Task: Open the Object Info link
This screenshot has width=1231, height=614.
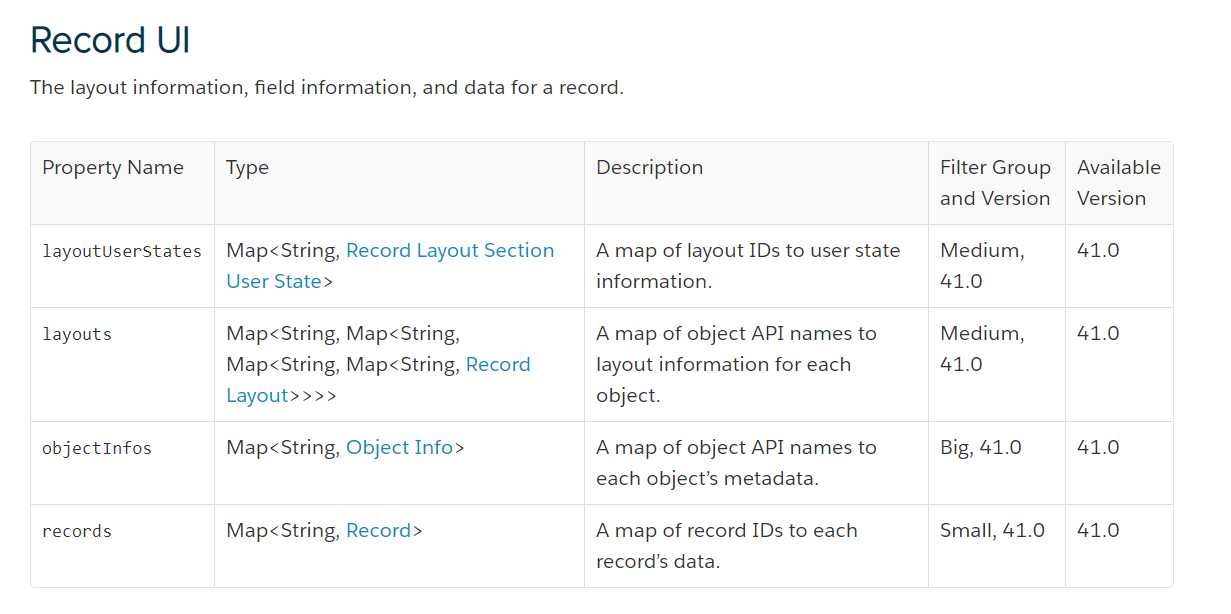Action: coord(400,447)
